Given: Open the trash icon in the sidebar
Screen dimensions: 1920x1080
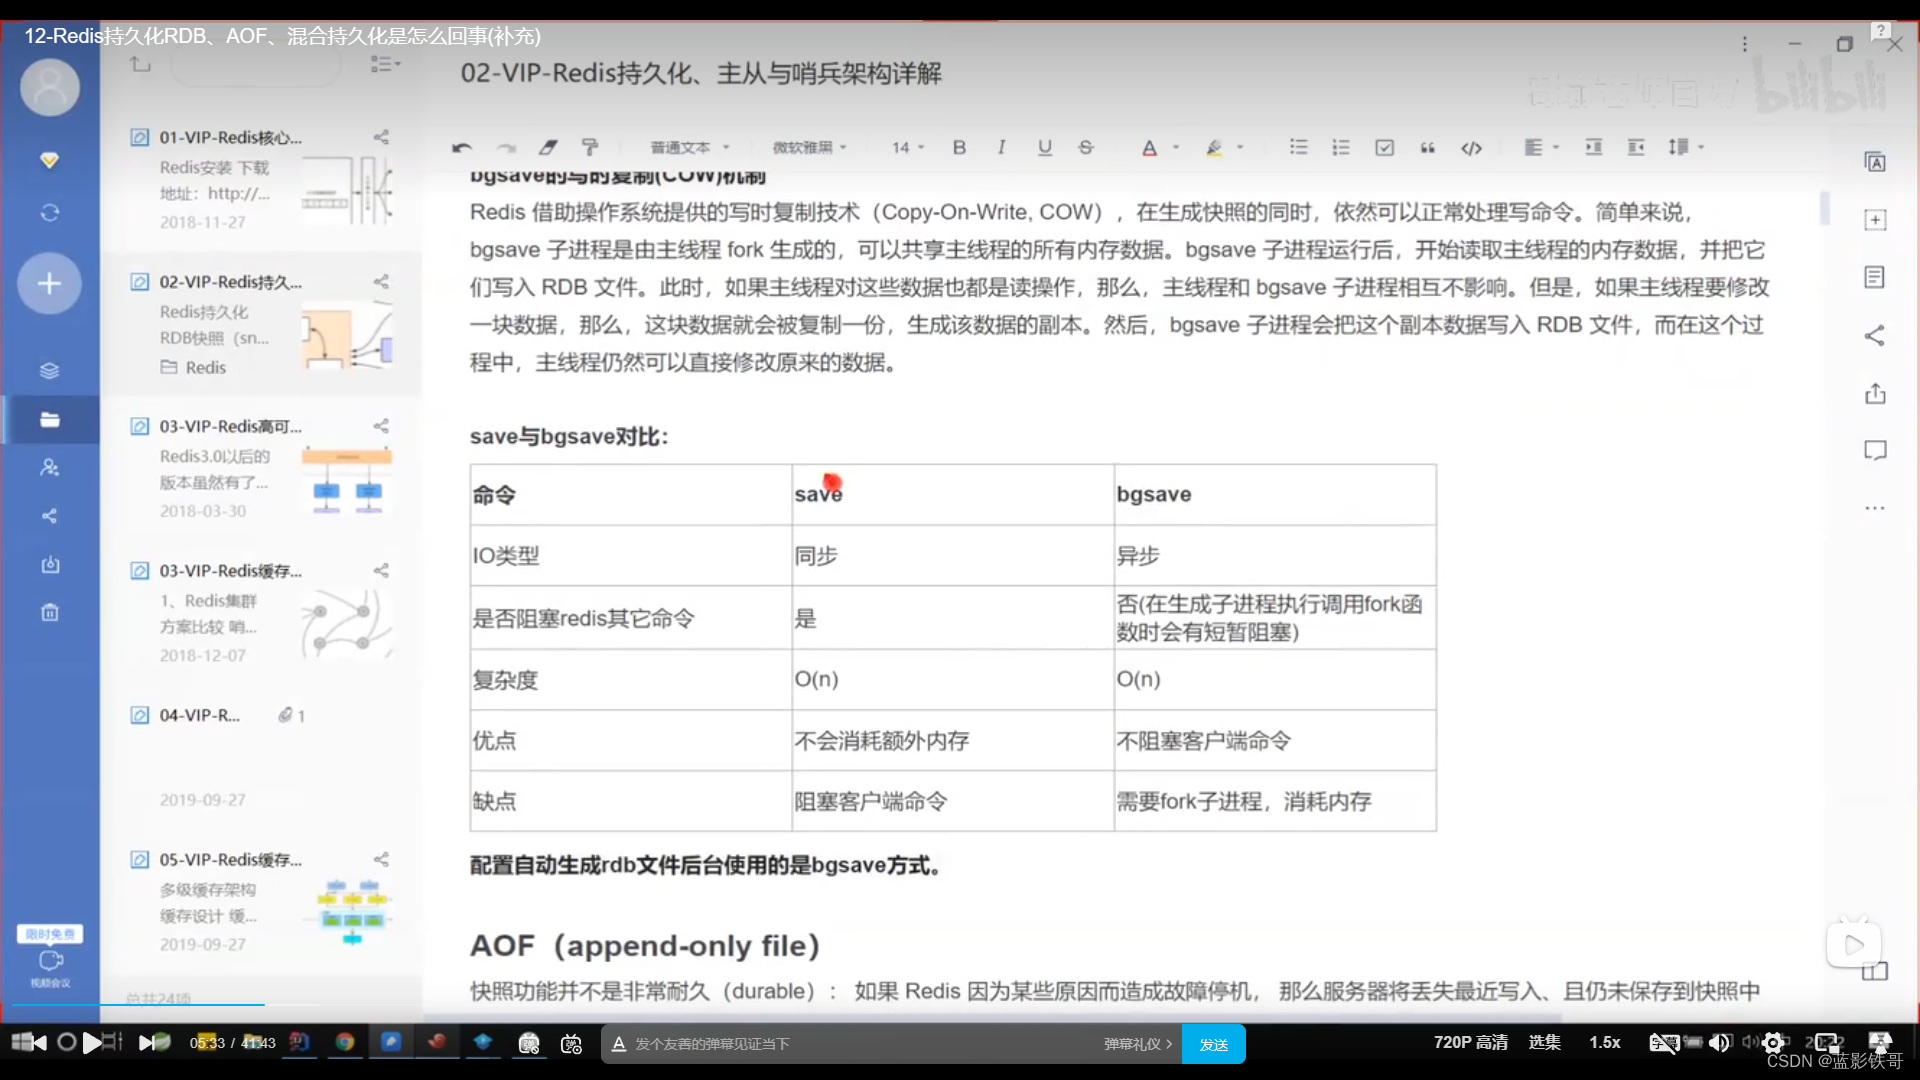Looking at the screenshot, I should click(x=49, y=612).
